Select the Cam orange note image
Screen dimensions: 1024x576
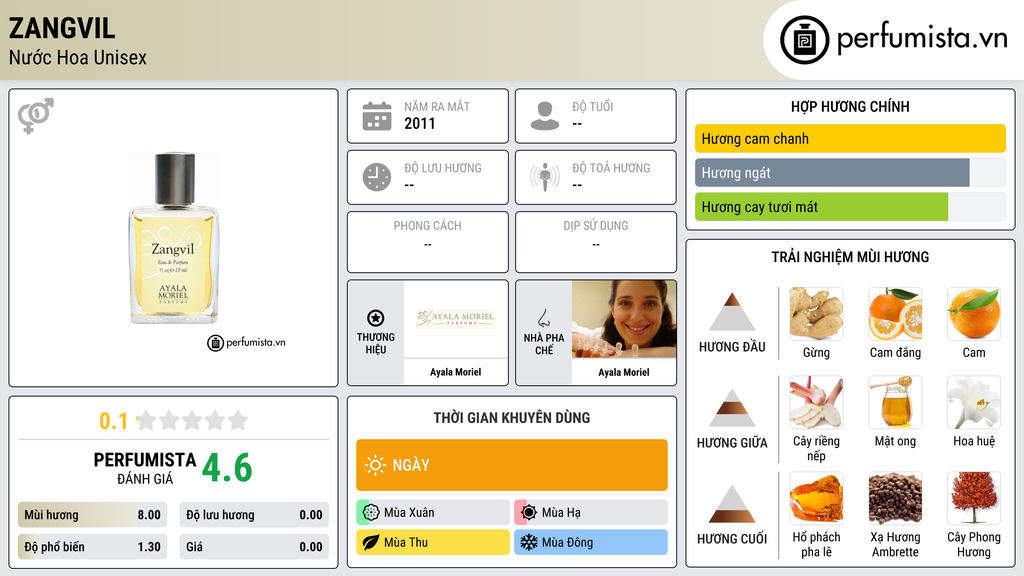[x=974, y=313]
